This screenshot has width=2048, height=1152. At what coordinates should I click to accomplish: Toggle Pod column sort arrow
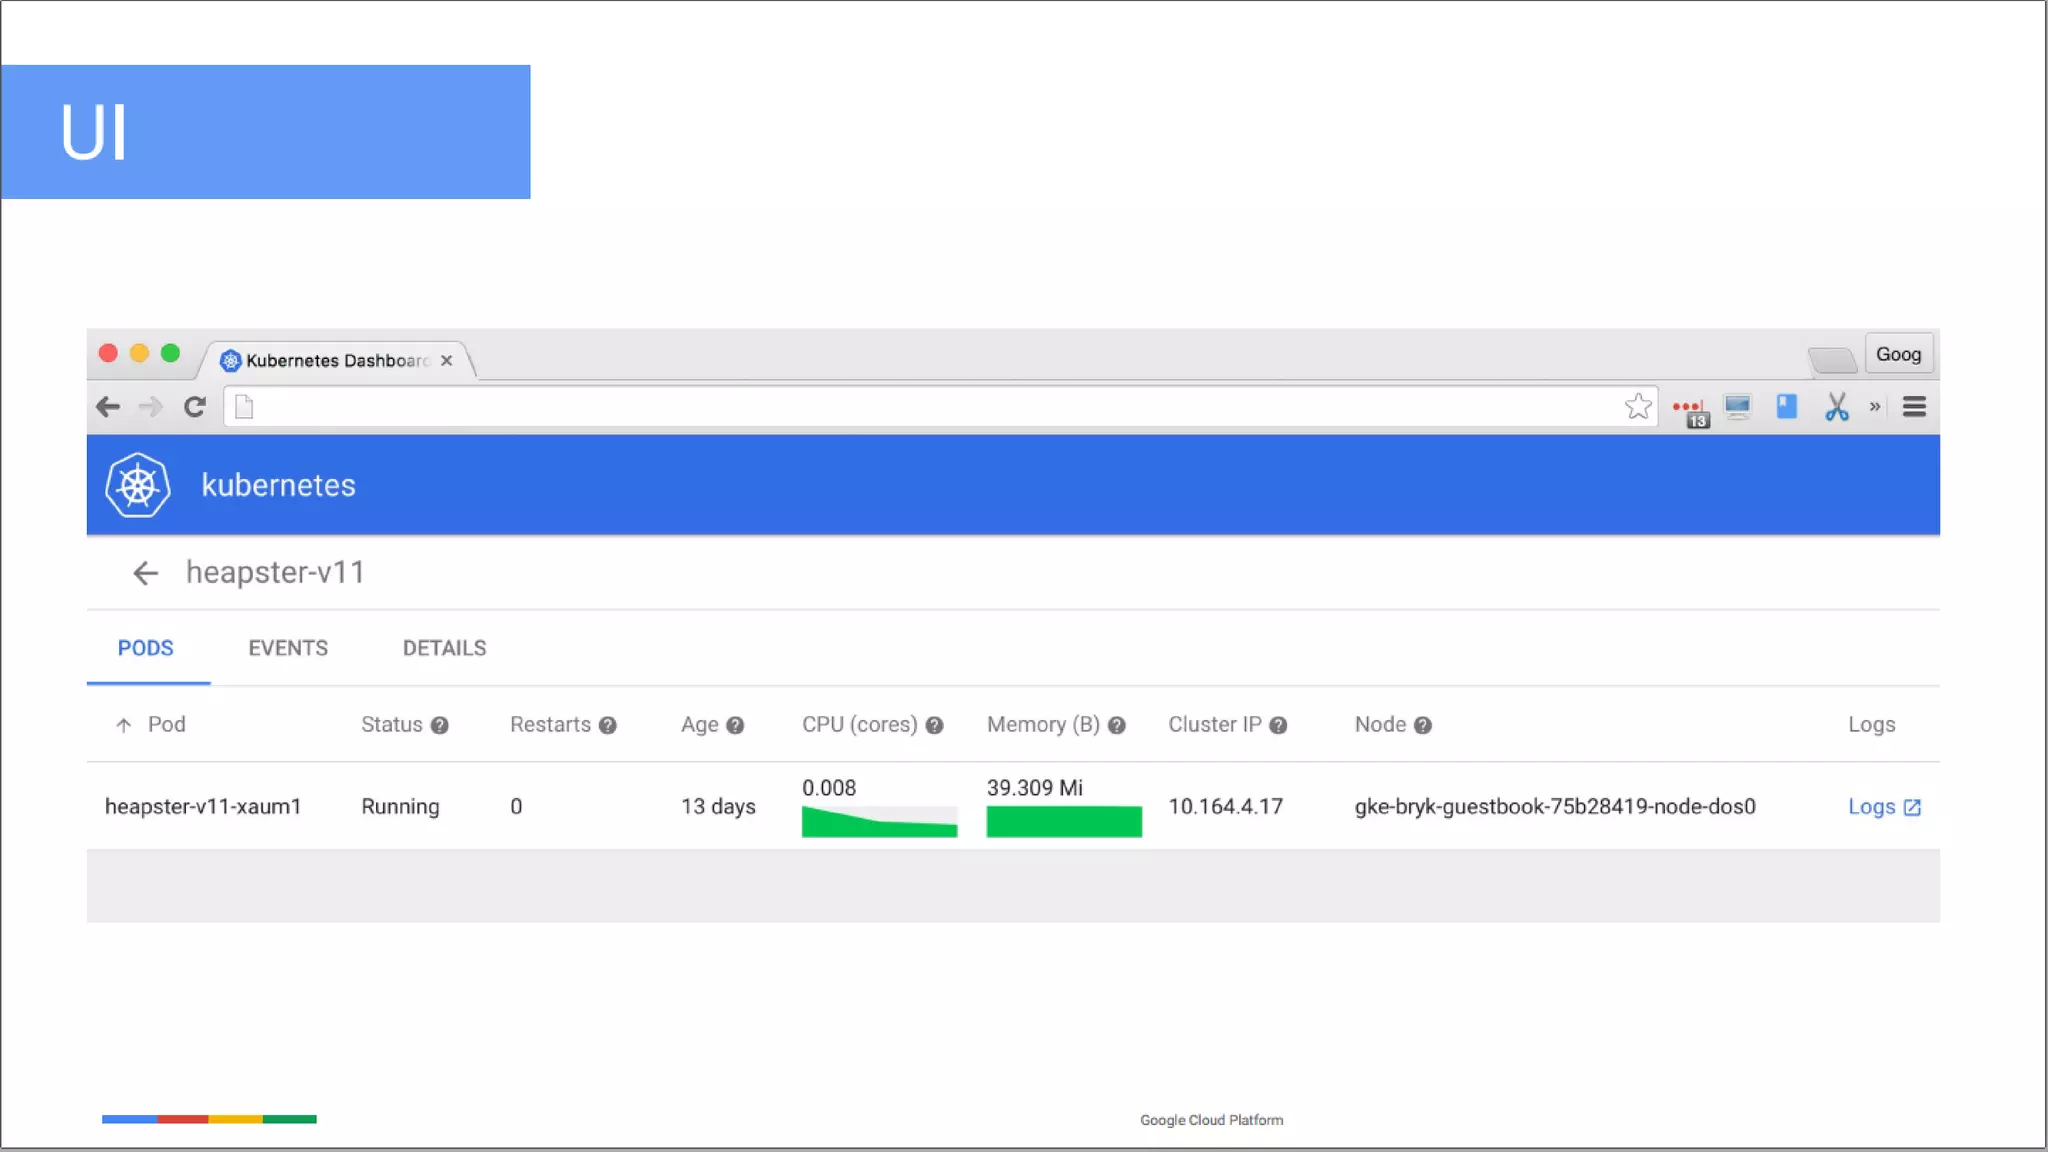tap(124, 725)
